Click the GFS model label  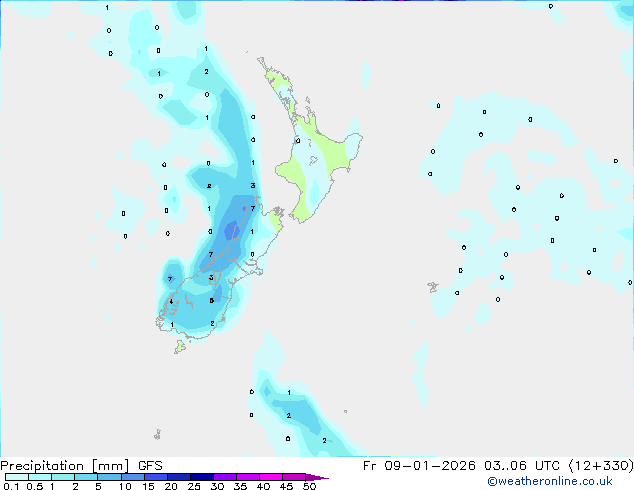pos(150,466)
